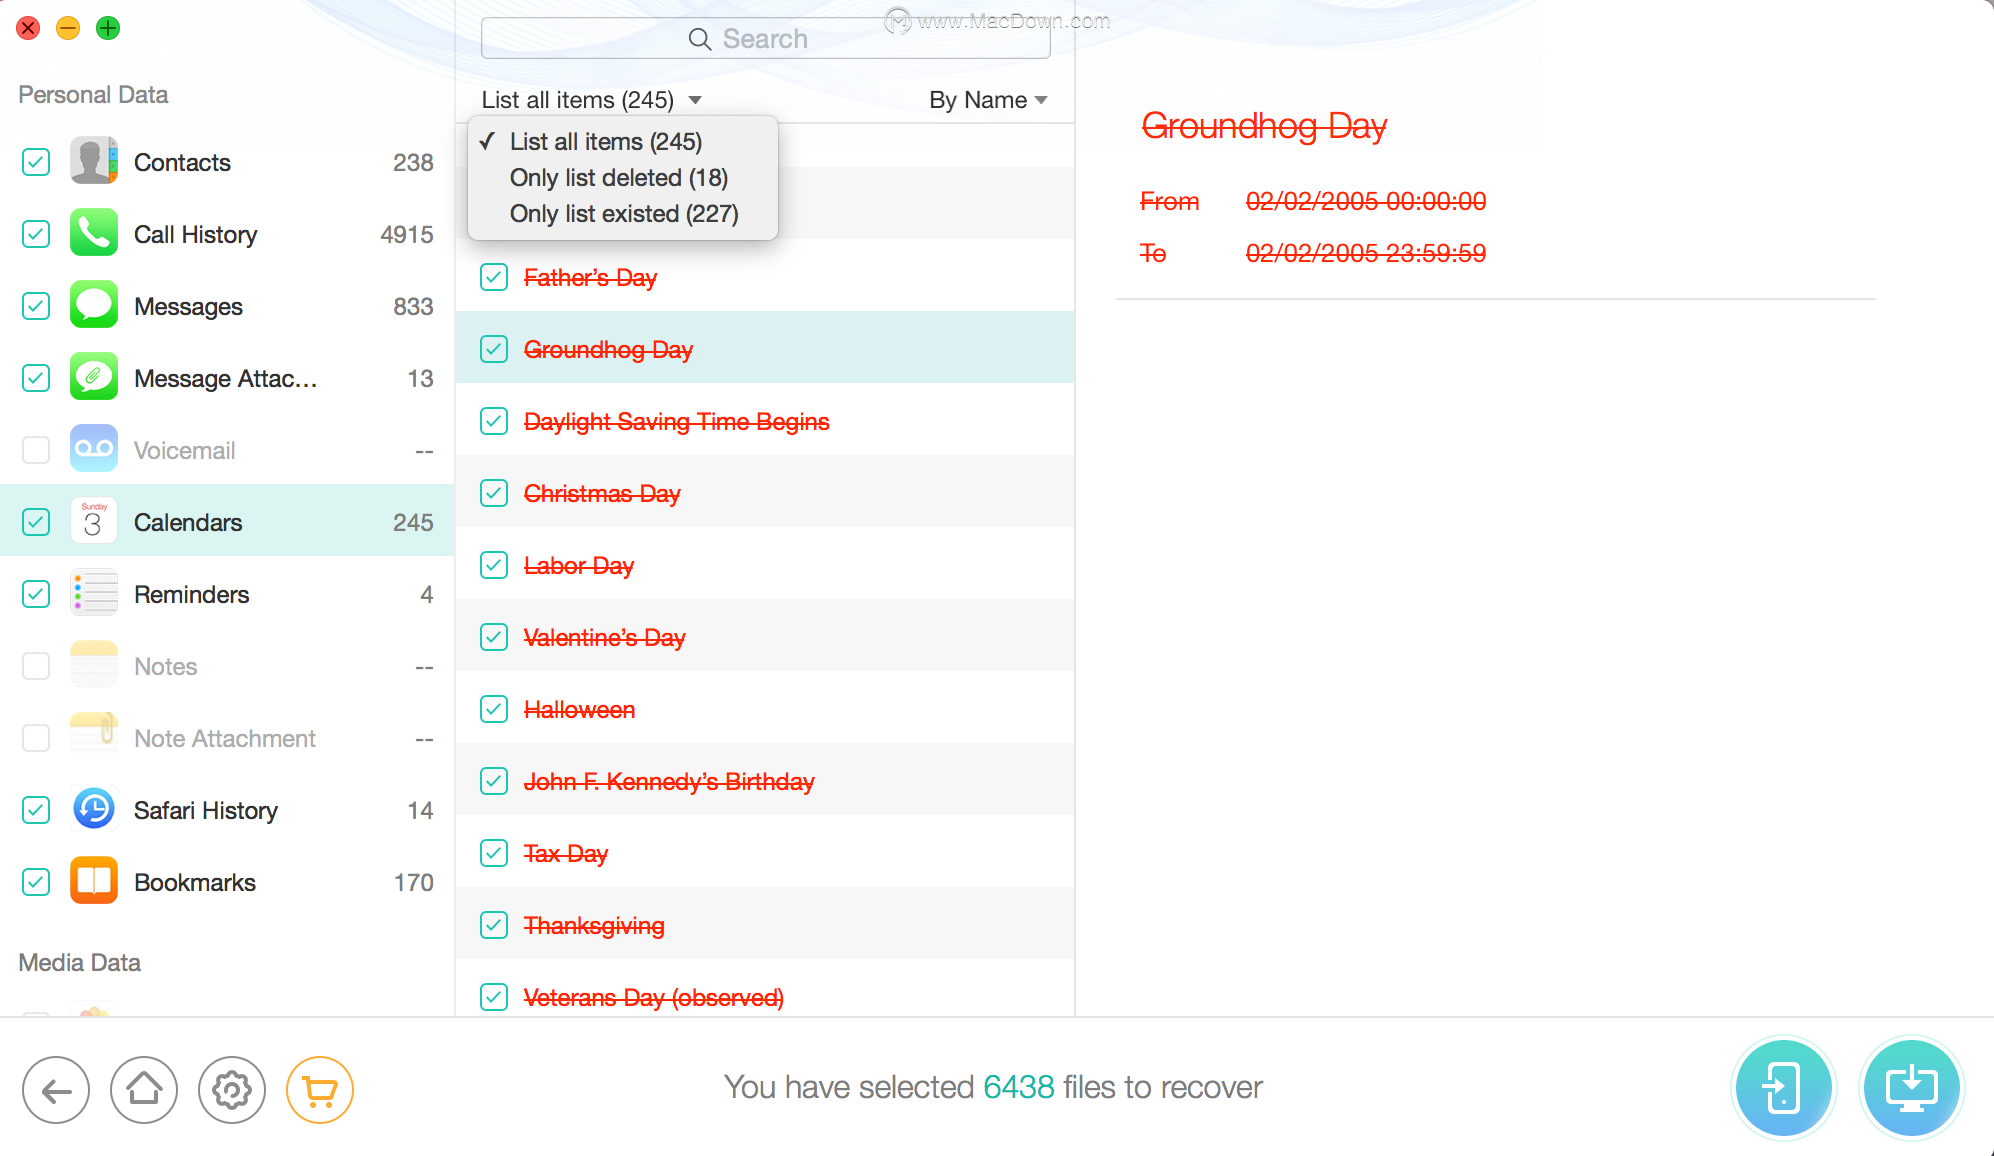Click the Bookmarks book icon
The image size is (1994, 1156).
click(94, 881)
